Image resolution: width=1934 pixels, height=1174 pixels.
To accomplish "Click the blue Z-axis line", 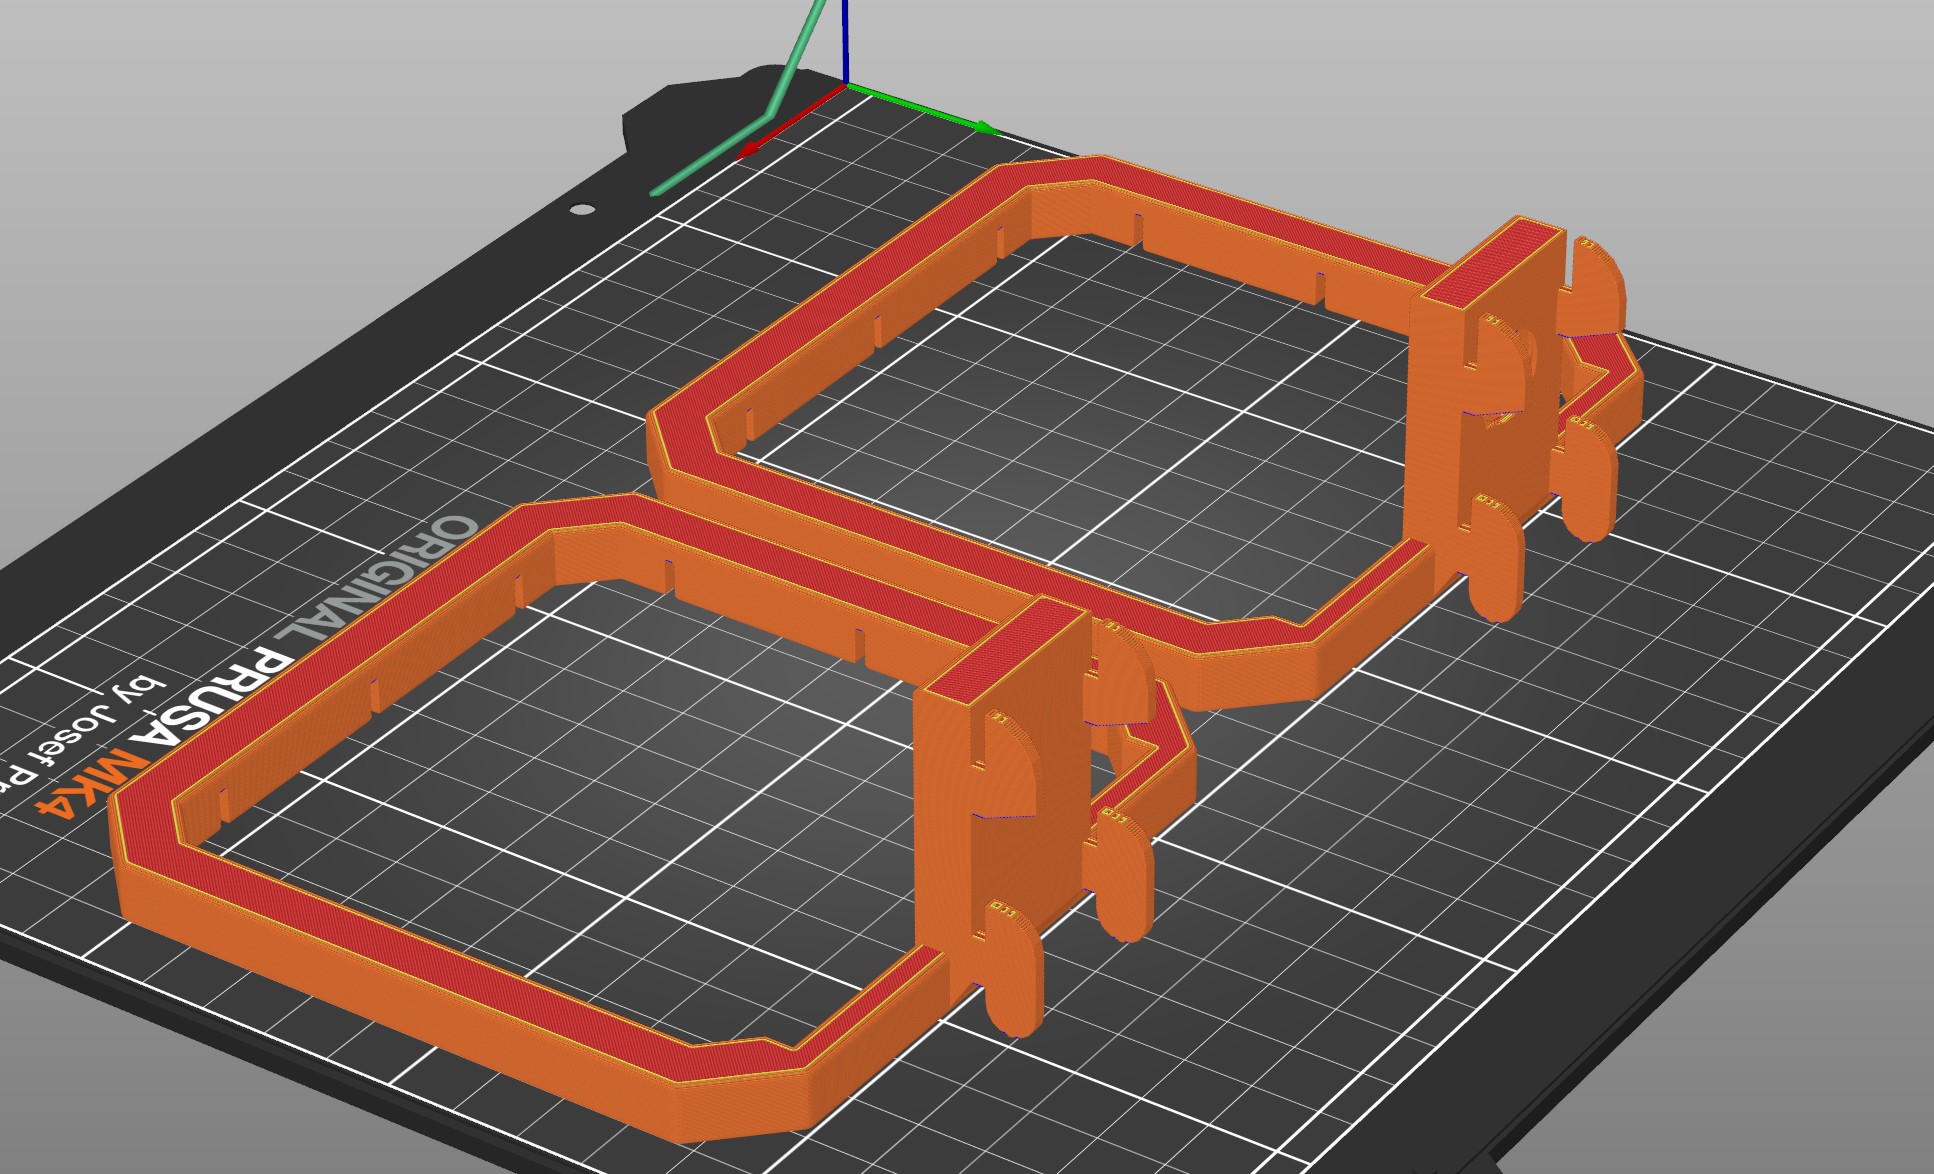I will pos(846,42).
